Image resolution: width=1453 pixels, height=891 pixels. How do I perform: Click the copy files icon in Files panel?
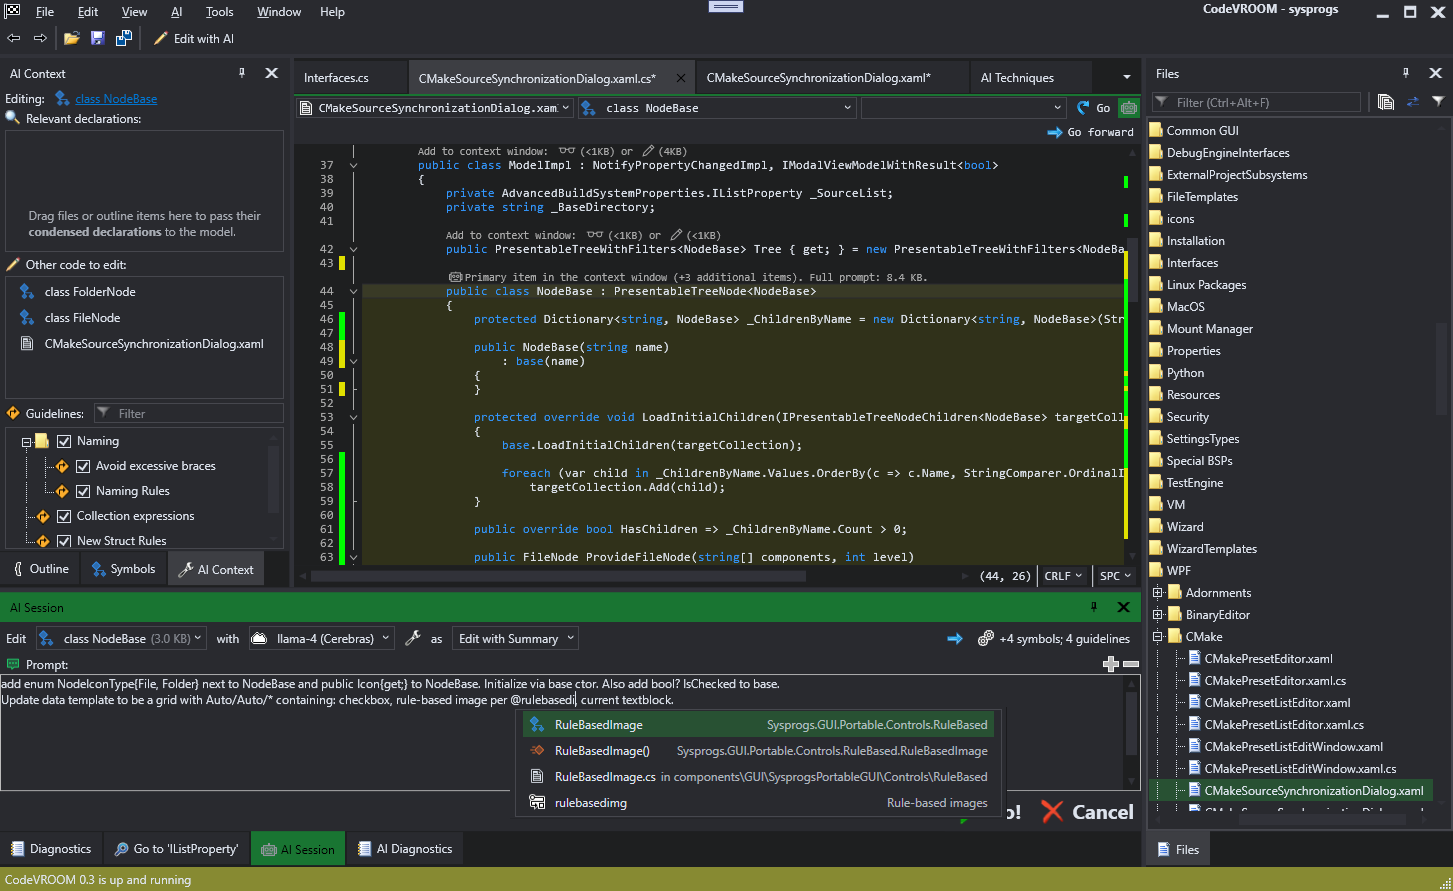pos(1385,102)
